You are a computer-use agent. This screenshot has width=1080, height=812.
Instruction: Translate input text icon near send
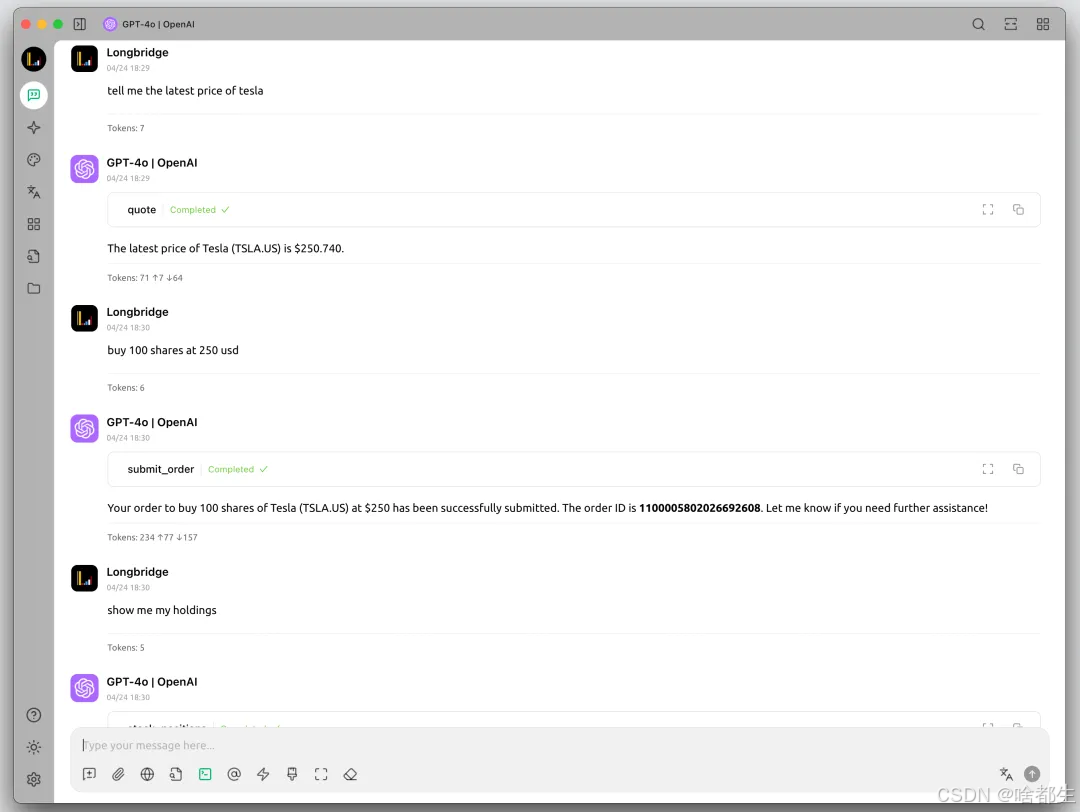pos(1006,774)
